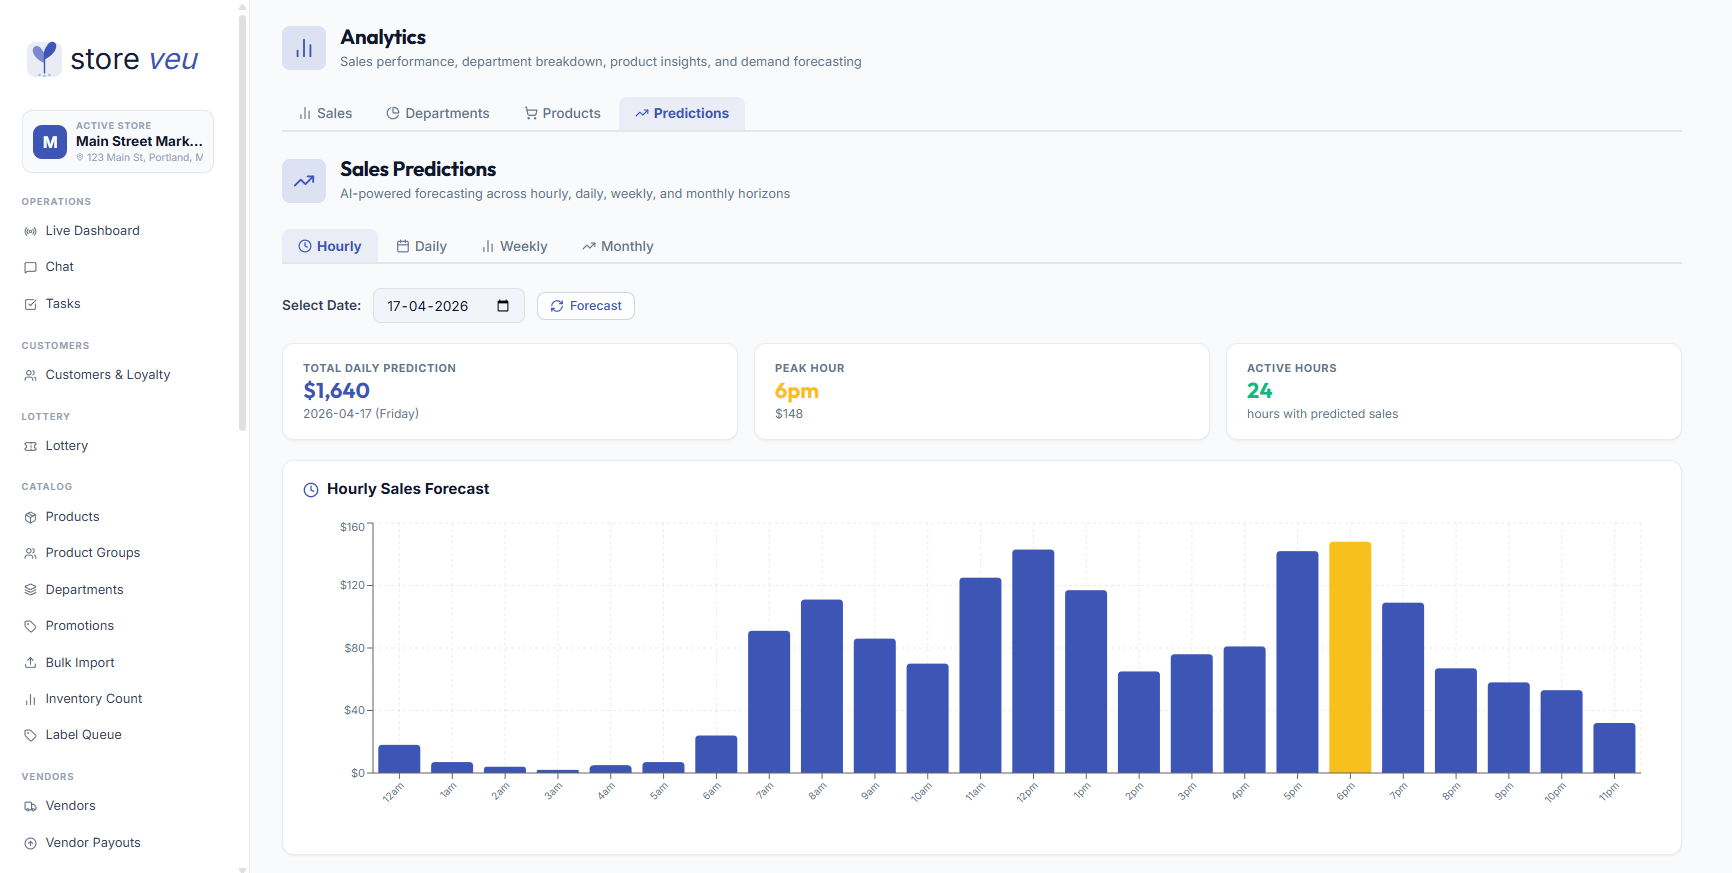
Task: Click the Departments layers icon in sidebar
Action: click(x=30, y=590)
